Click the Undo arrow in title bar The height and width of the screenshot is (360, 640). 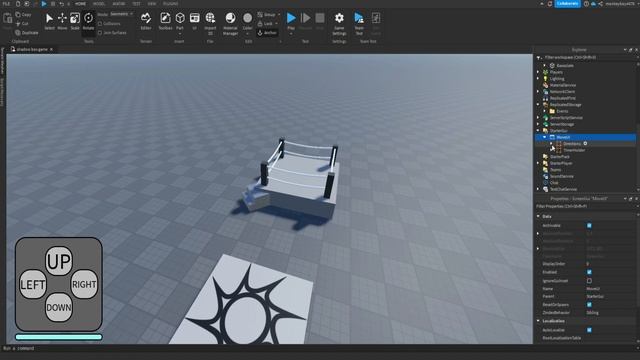tap(61, 4)
